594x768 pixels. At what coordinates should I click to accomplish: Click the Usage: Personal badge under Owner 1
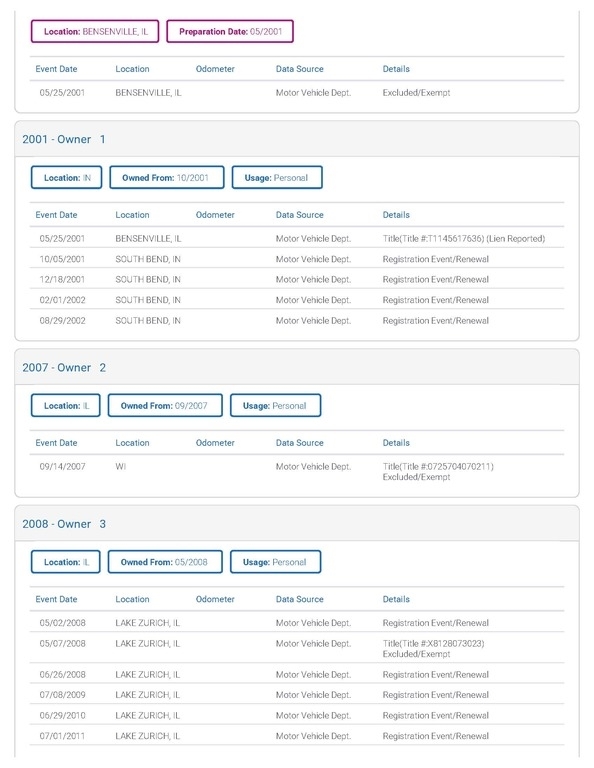coord(277,177)
